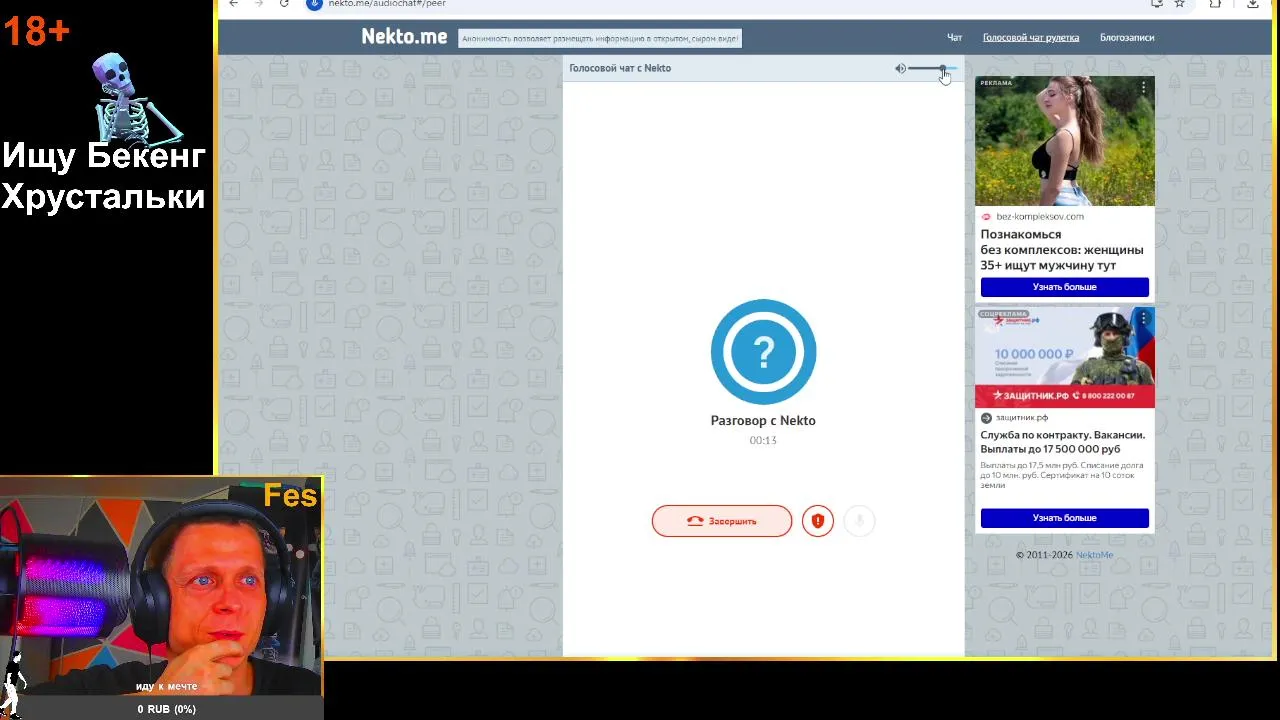Click the Разговор с Nekto label
1280x720 pixels.
763,421
